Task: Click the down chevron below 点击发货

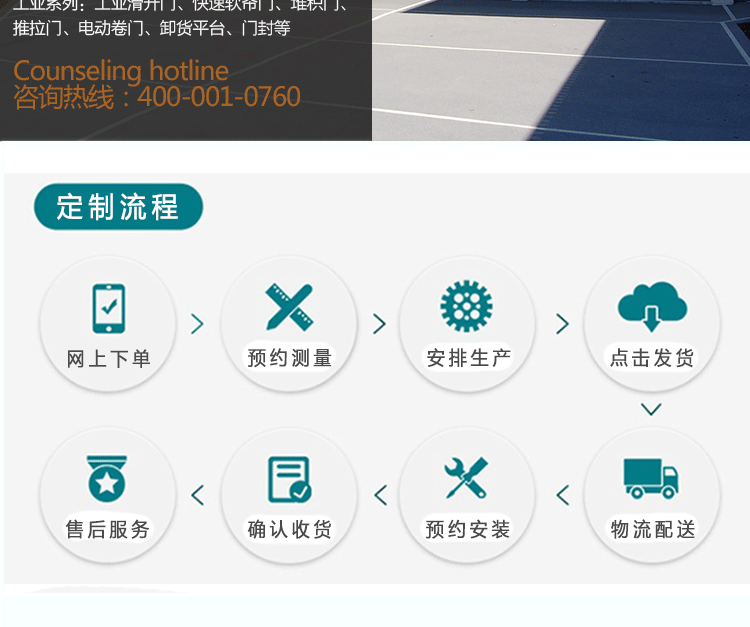Action: pyautogui.click(x=651, y=409)
